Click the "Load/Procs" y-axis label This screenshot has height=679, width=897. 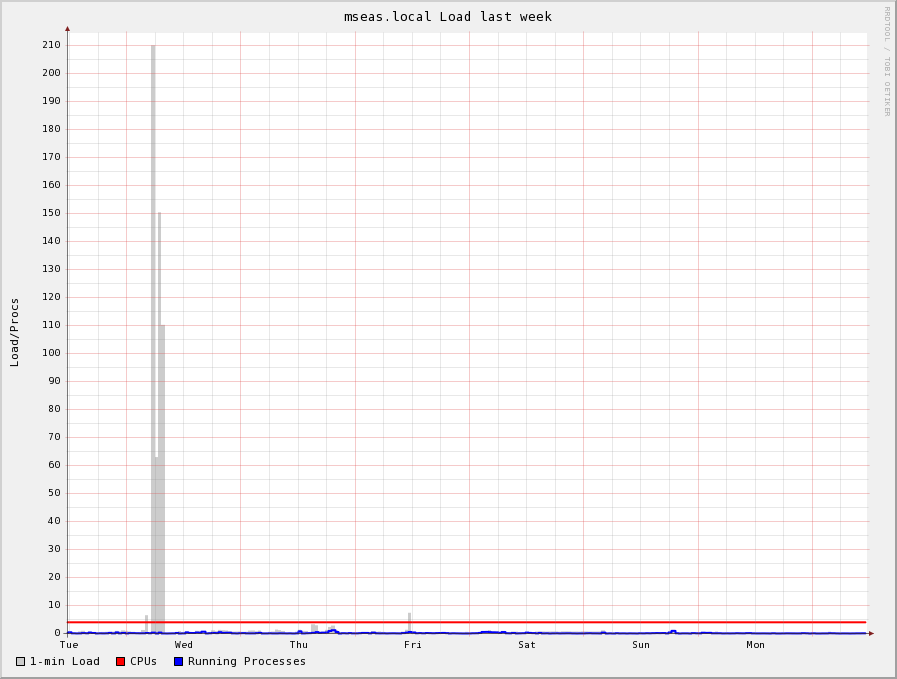(x=15, y=332)
